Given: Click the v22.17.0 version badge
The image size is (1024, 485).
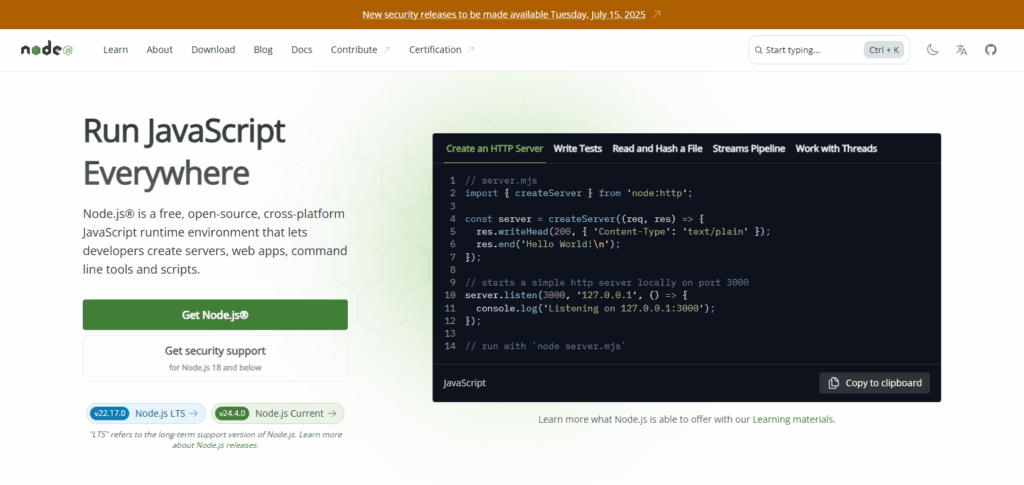Looking at the screenshot, I should tap(110, 413).
